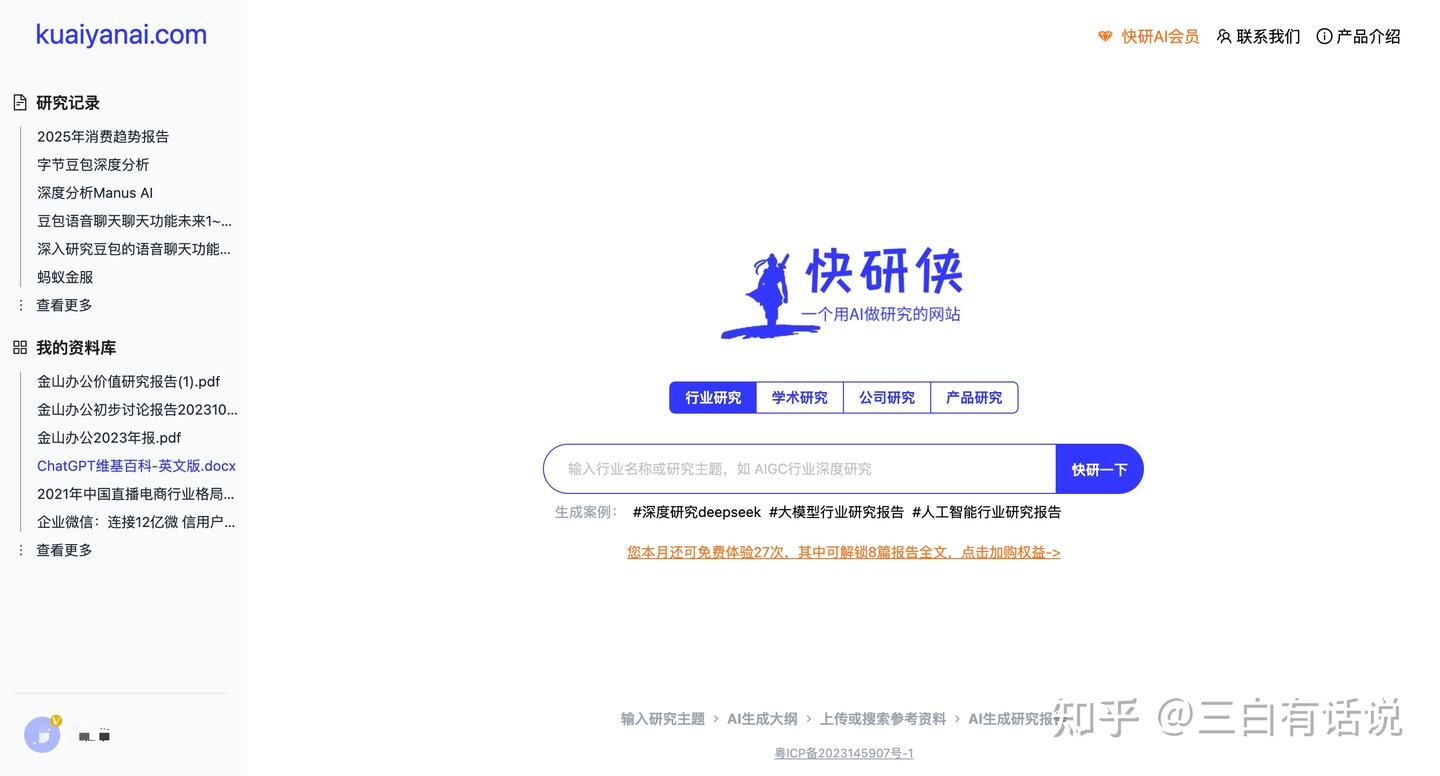
Task: Choose example #大模型行业研究报告
Action: 836,512
